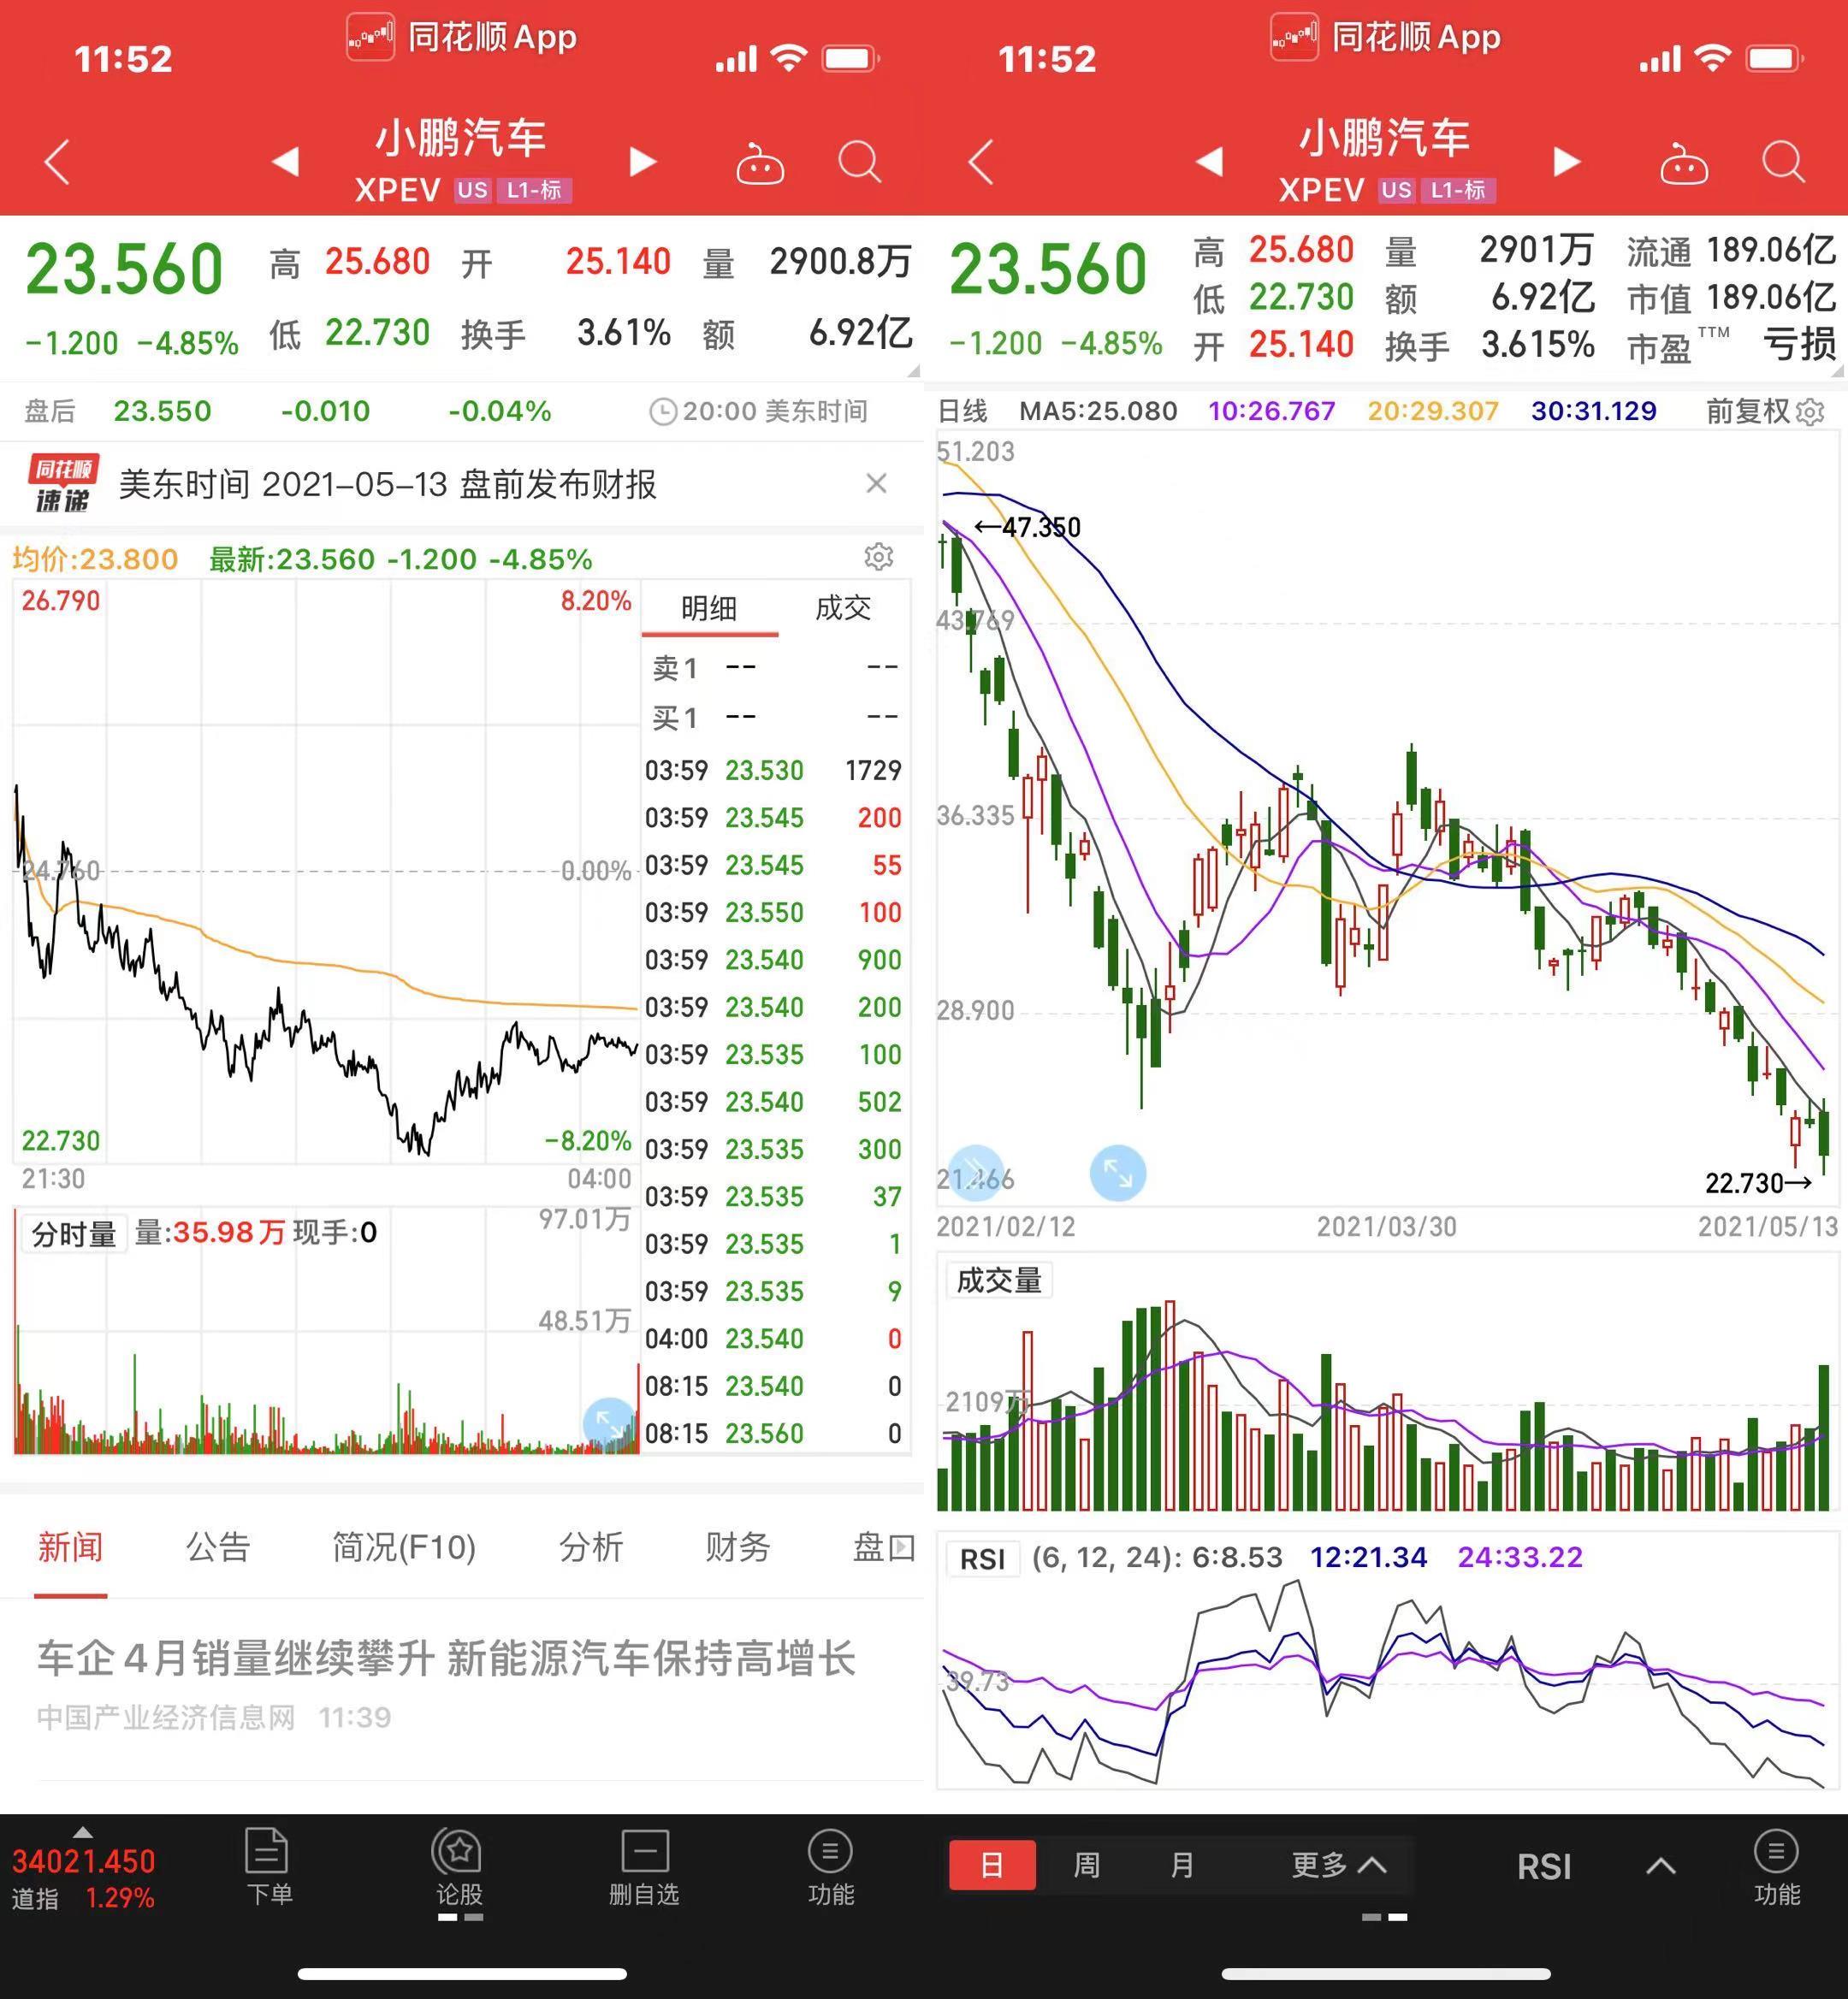Screen dimensions: 1848x1999
Task: Tap the 卖1 ask row
Action: tap(774, 667)
